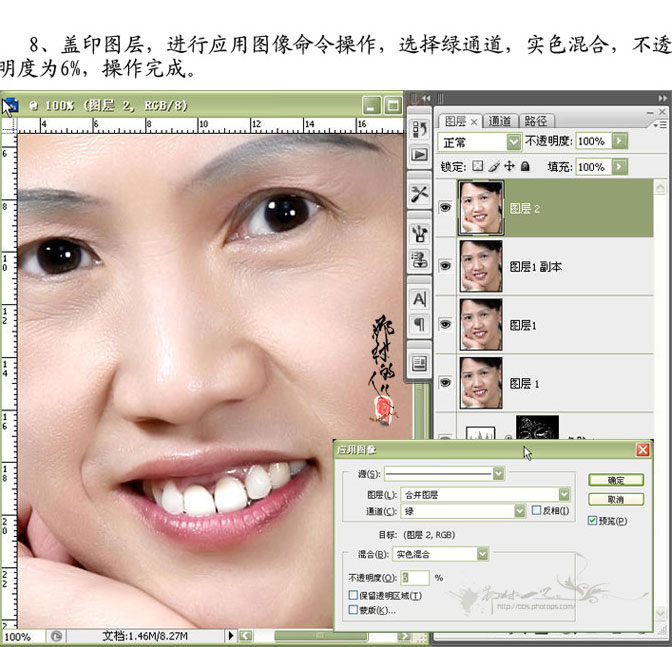Enable the 反相(I) invert checkbox

point(536,510)
